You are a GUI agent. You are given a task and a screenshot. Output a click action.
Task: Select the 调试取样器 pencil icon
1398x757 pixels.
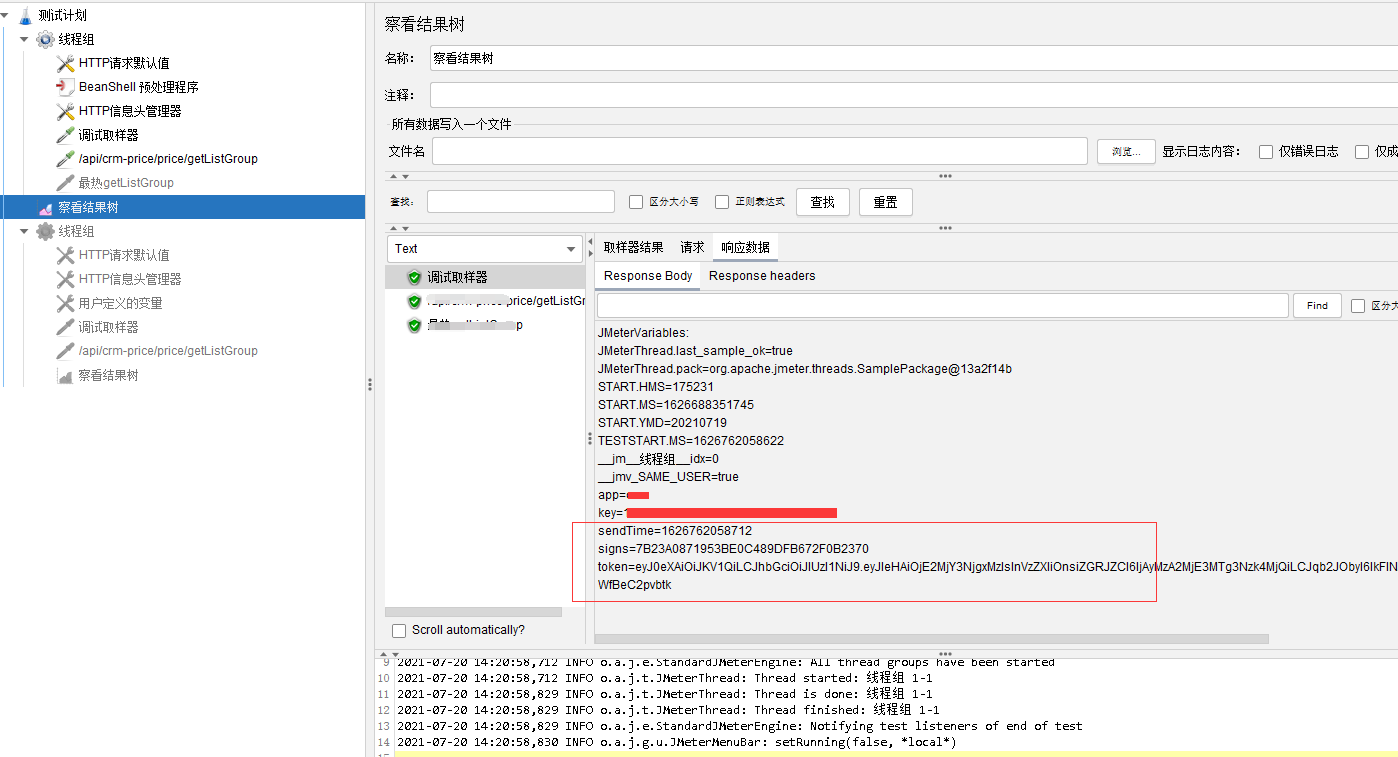pos(66,134)
